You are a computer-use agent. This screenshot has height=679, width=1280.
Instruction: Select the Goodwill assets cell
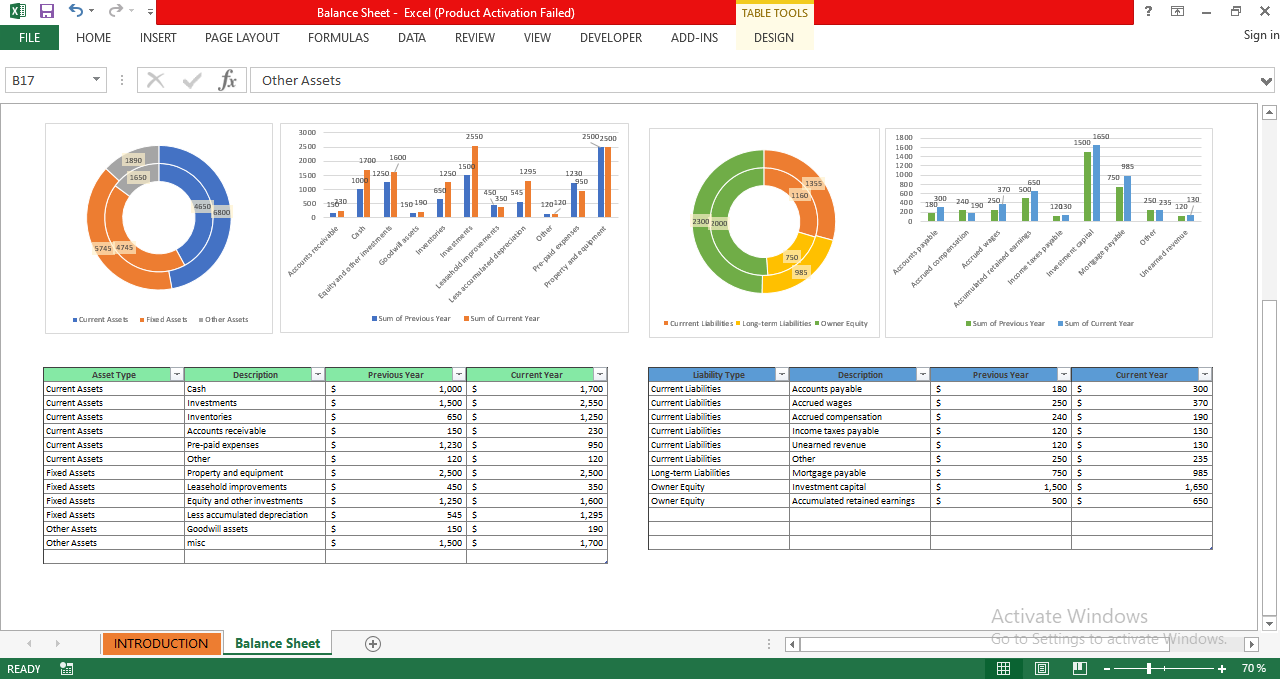(255, 529)
